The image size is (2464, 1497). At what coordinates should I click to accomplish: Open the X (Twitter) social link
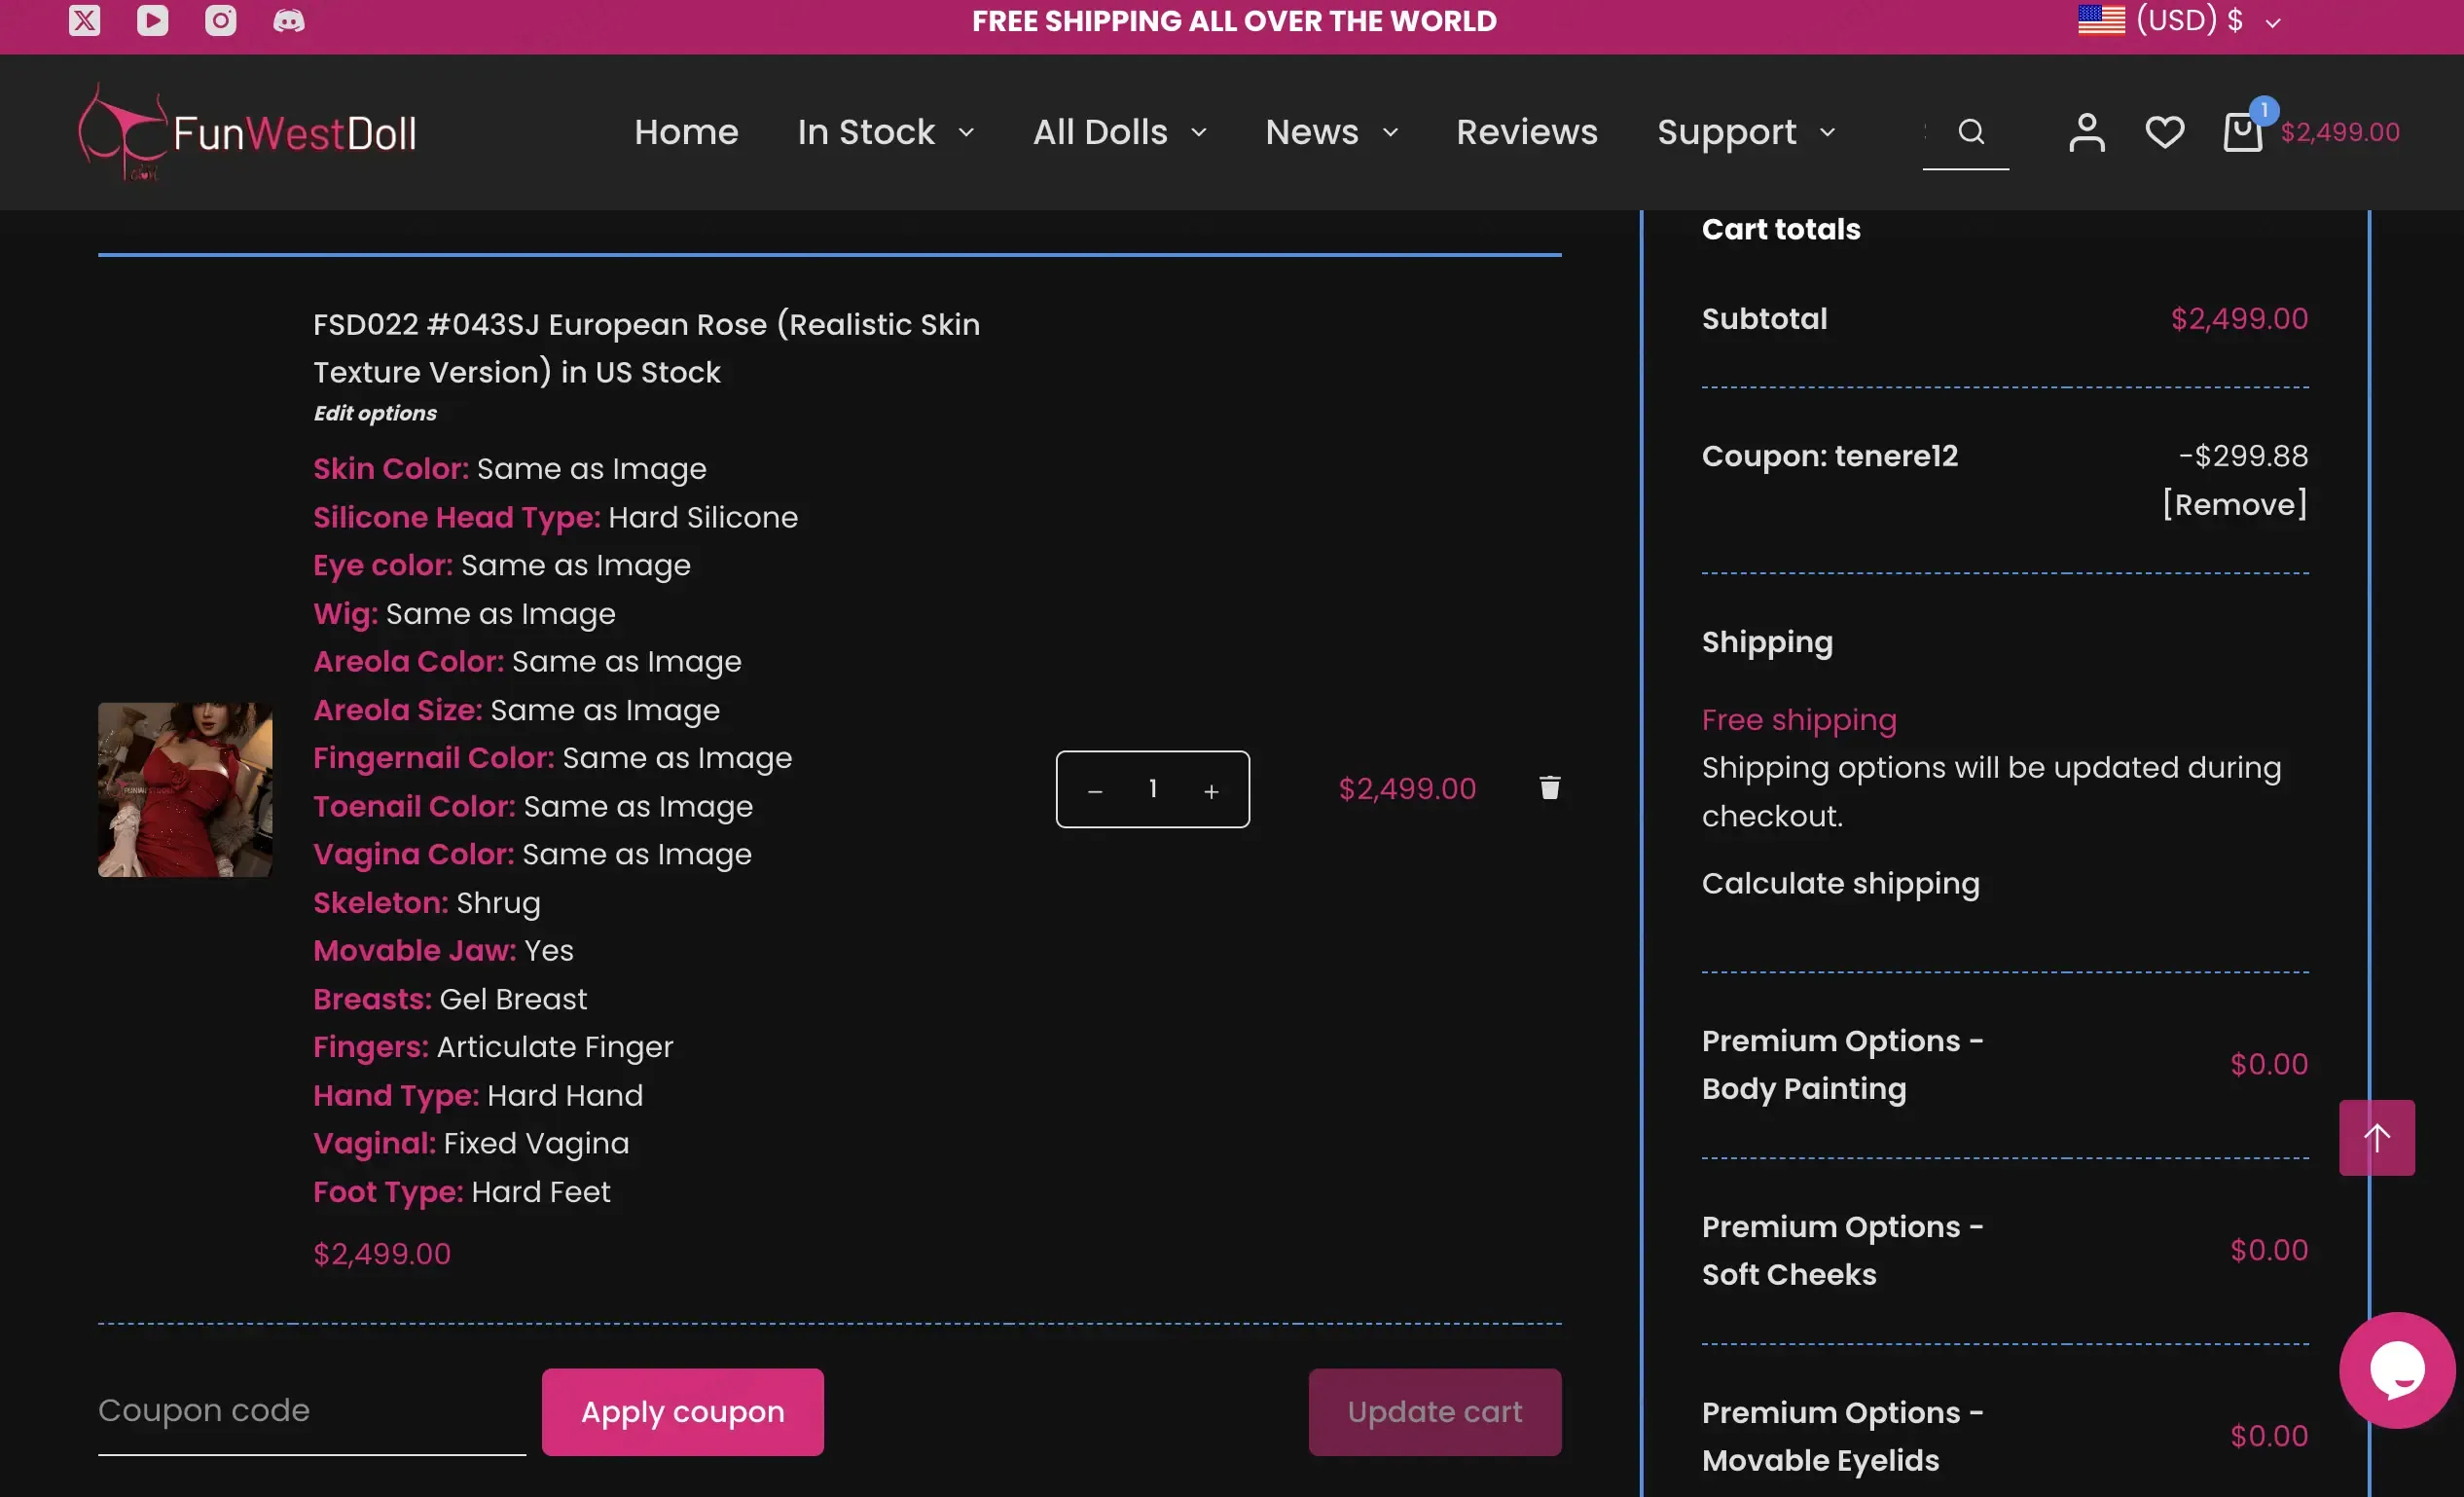(84, 20)
